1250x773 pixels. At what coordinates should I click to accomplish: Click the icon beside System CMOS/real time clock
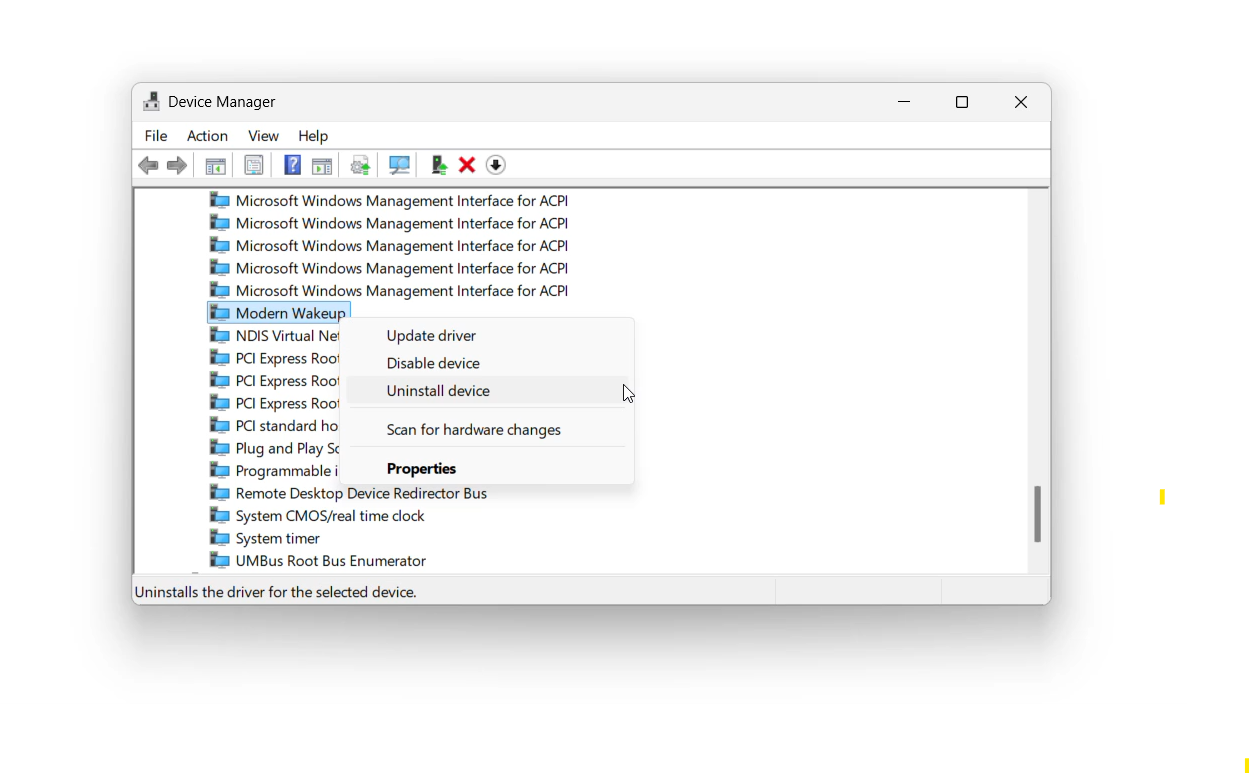(220, 516)
